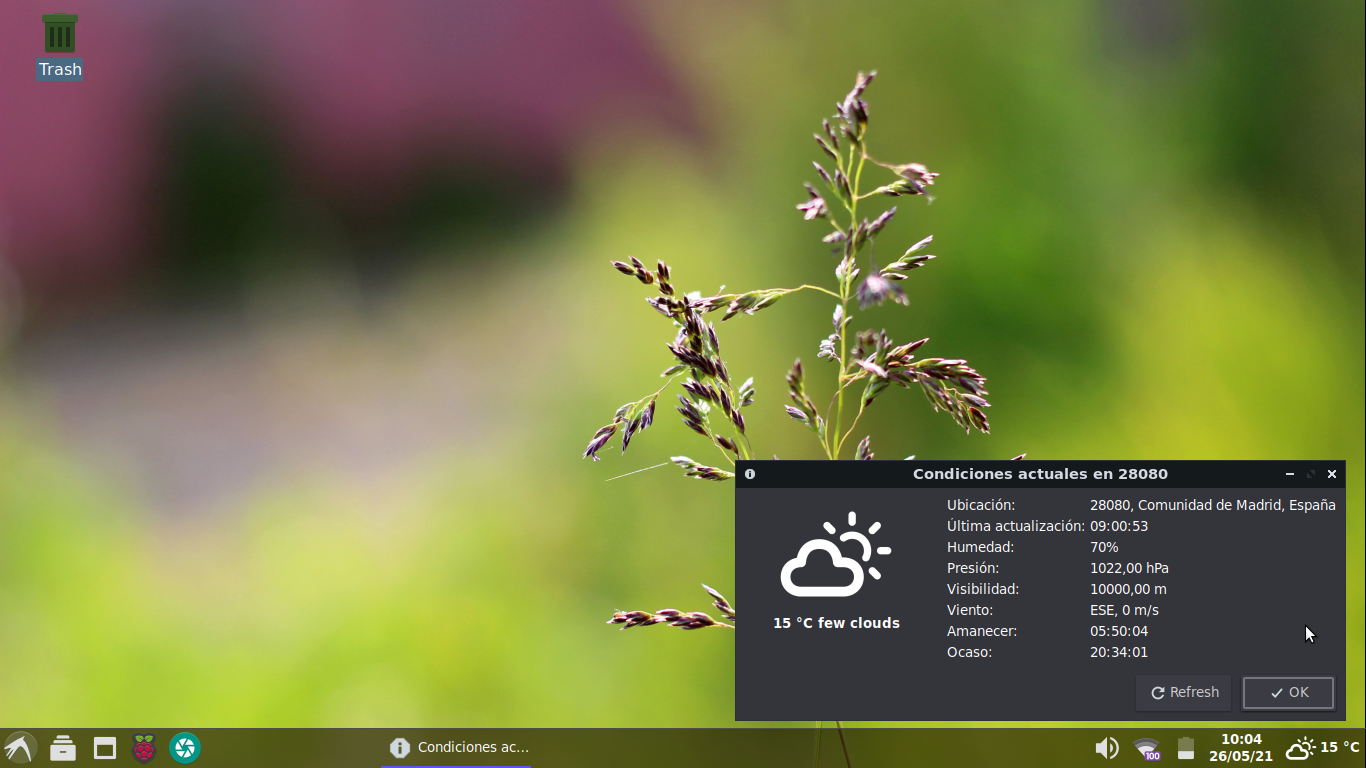Image resolution: width=1366 pixels, height=768 pixels.
Task: Click the clock showing 10:04
Action: coord(1241,747)
